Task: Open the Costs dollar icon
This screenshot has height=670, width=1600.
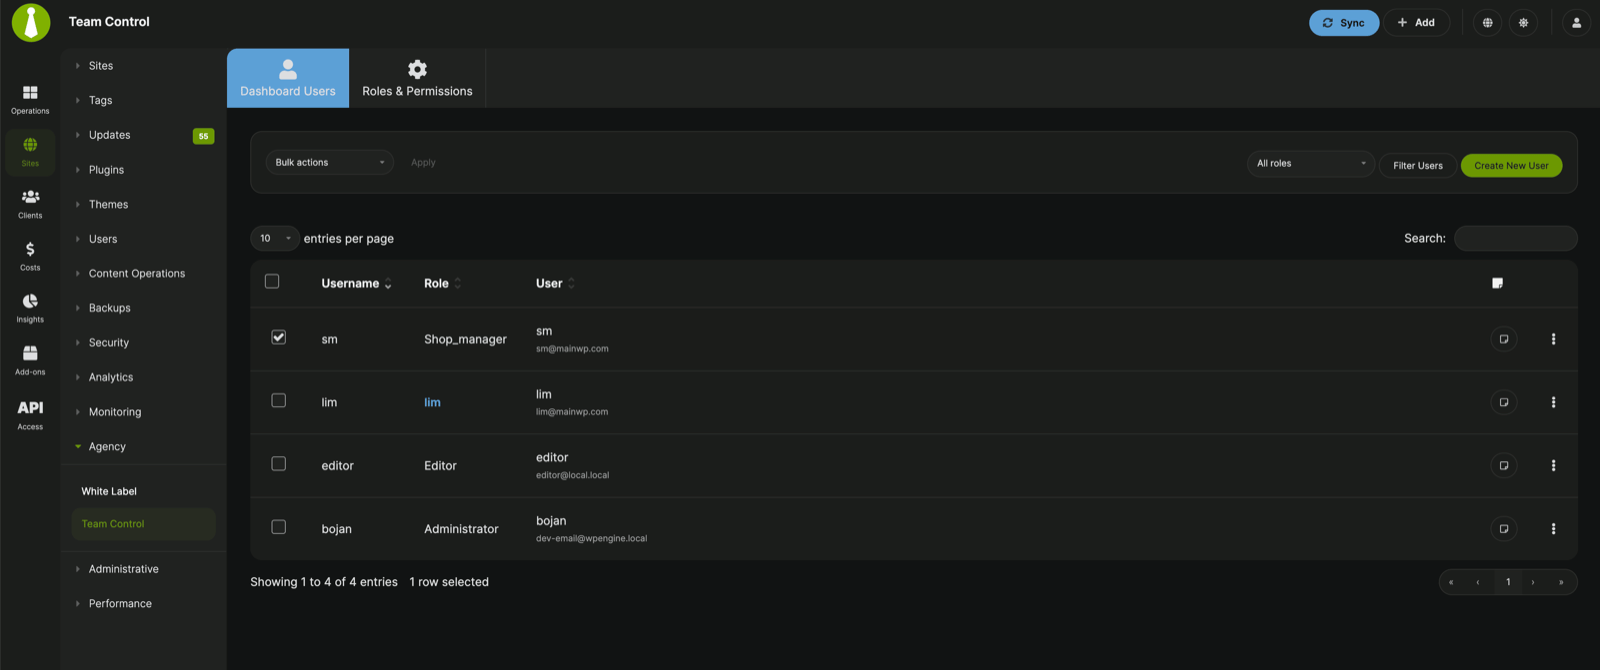Action: 30,256
